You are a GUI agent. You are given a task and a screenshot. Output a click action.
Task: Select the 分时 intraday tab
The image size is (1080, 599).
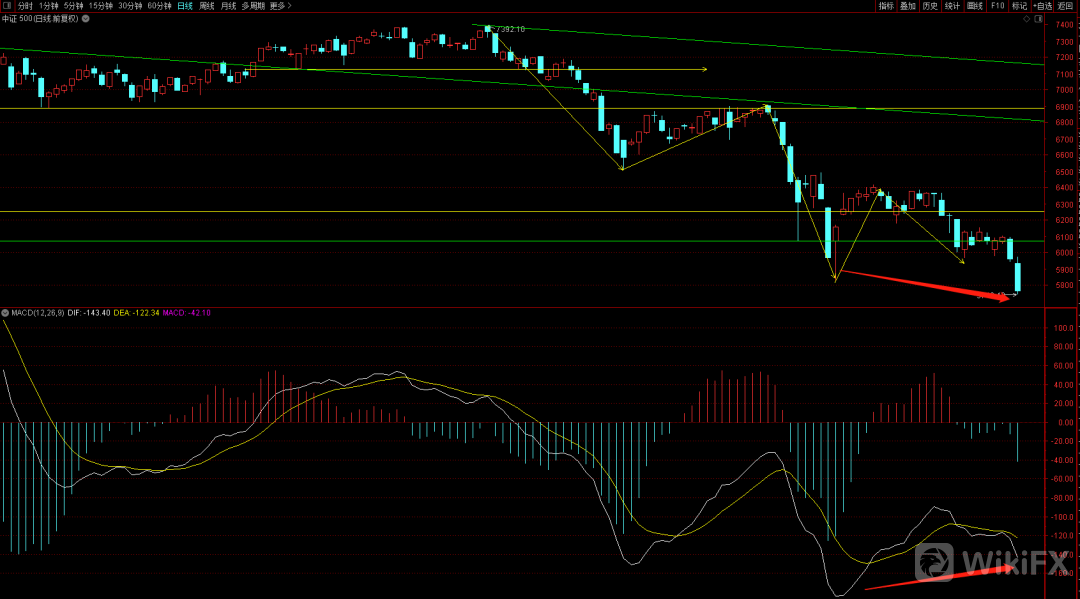click(25, 6)
